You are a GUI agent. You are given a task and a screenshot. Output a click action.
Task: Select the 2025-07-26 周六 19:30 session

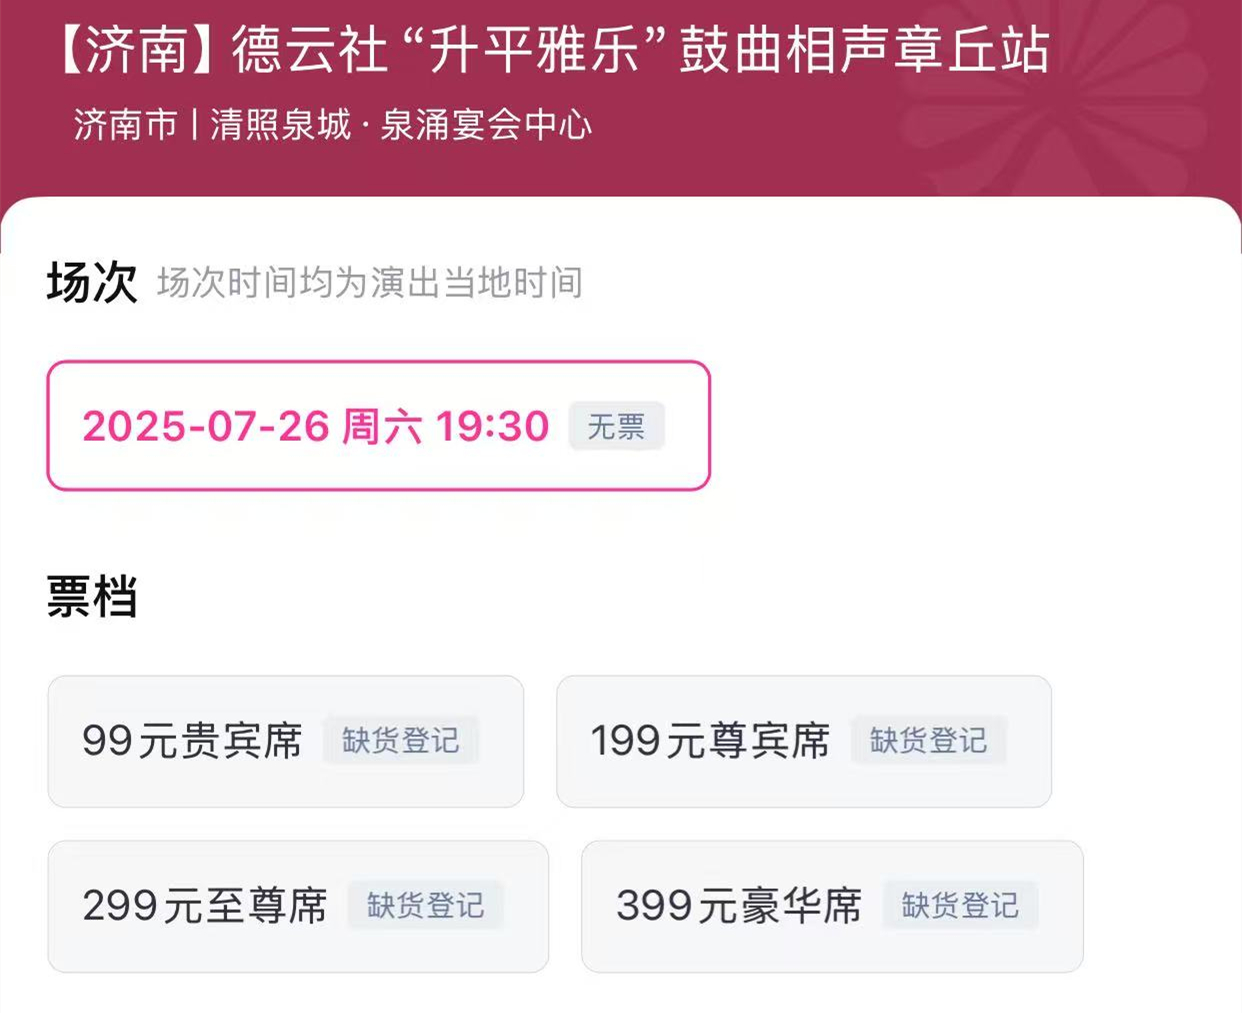coord(315,426)
